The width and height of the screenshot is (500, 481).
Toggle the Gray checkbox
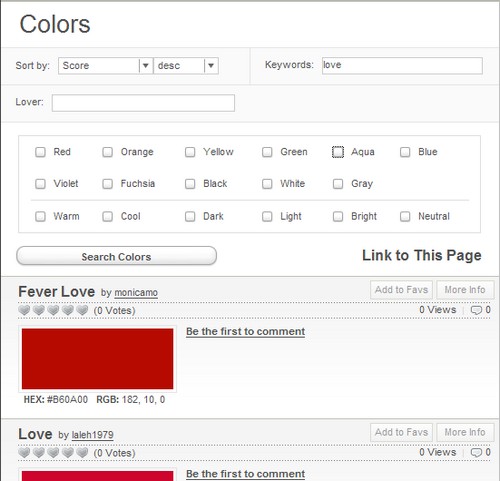(338, 184)
